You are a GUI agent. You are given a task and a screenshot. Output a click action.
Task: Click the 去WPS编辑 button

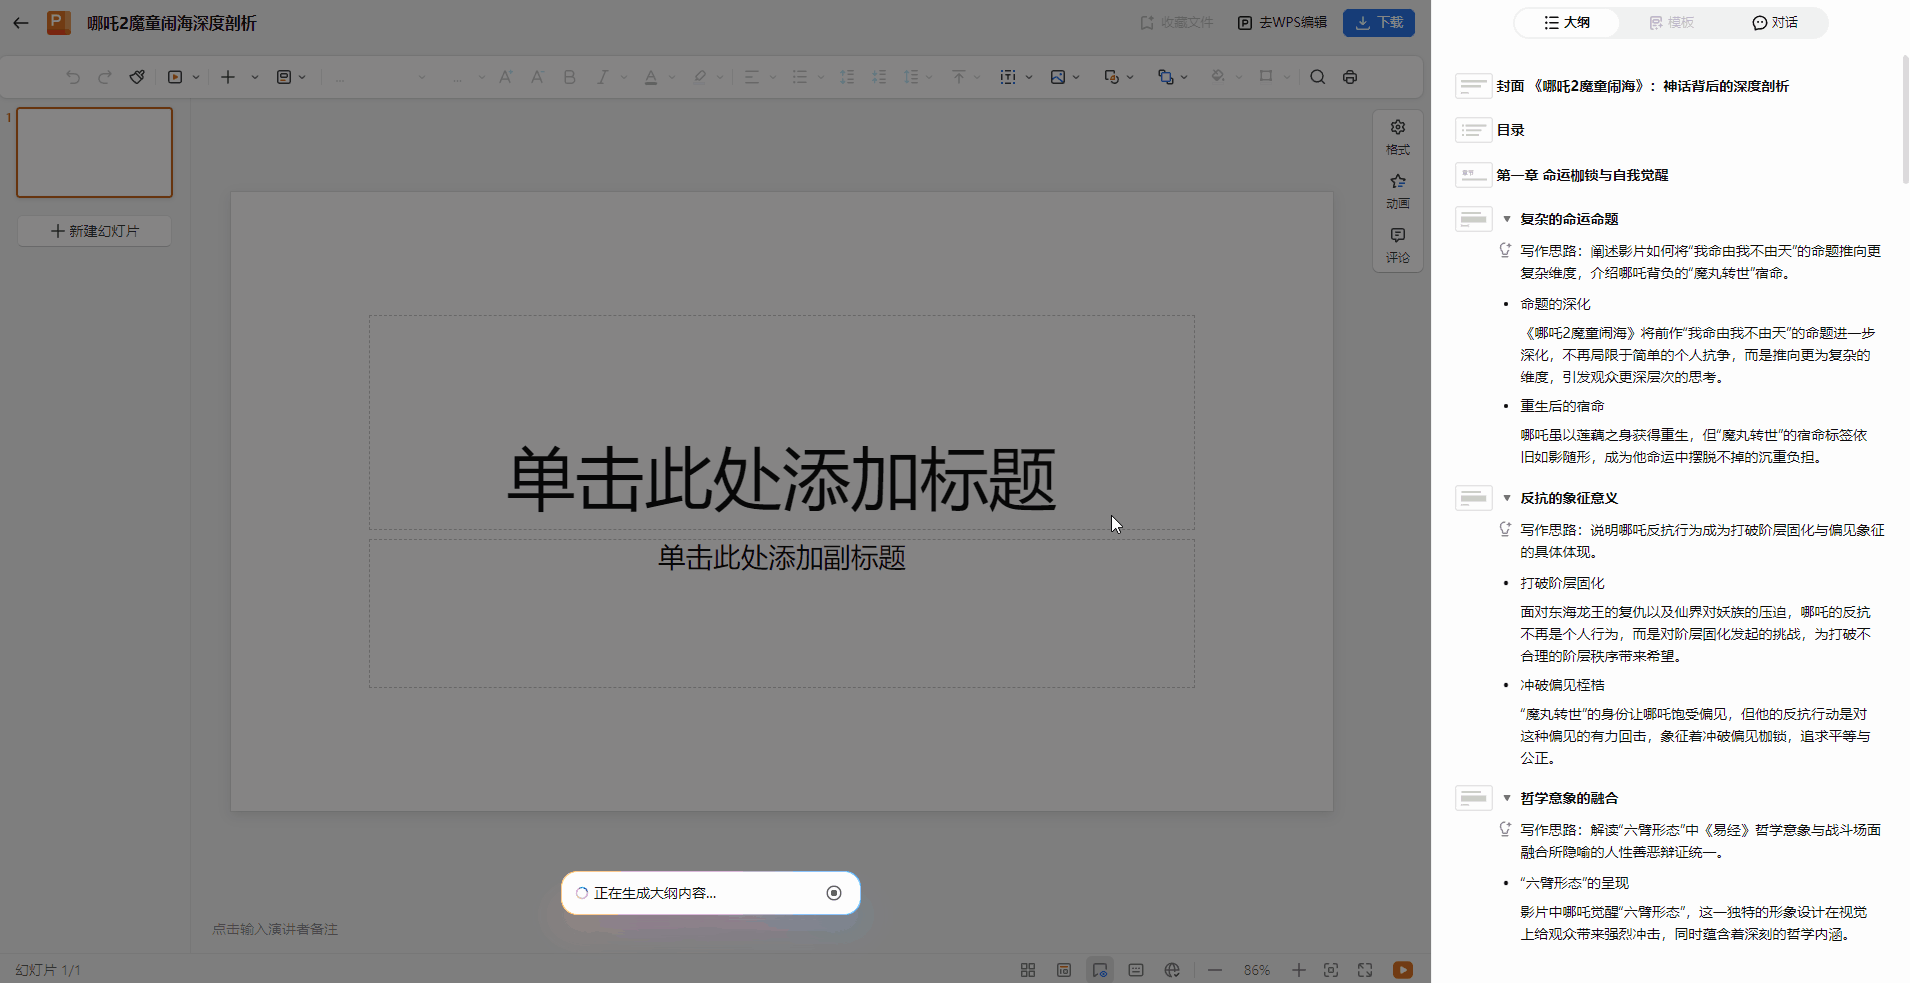[1282, 23]
